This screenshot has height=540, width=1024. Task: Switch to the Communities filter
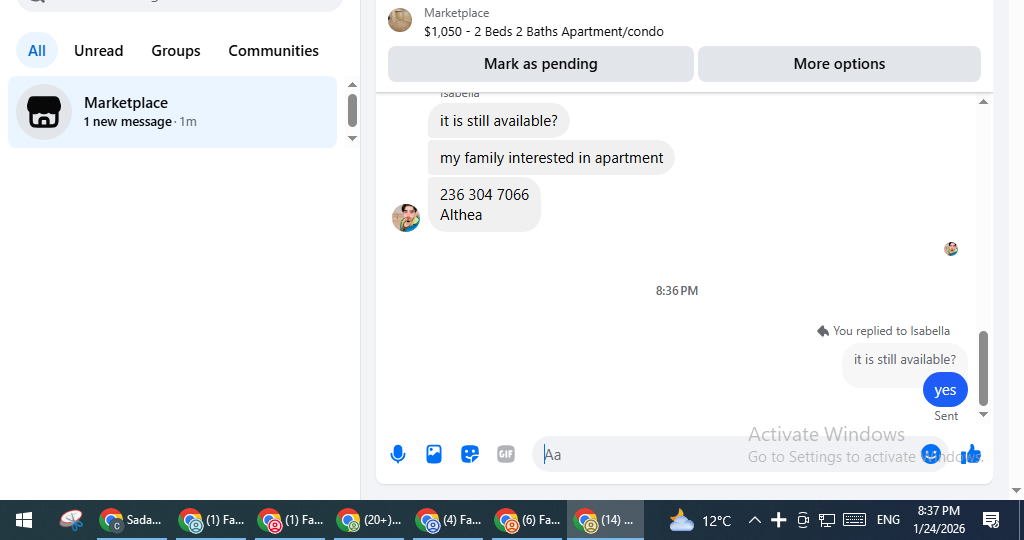coord(274,50)
